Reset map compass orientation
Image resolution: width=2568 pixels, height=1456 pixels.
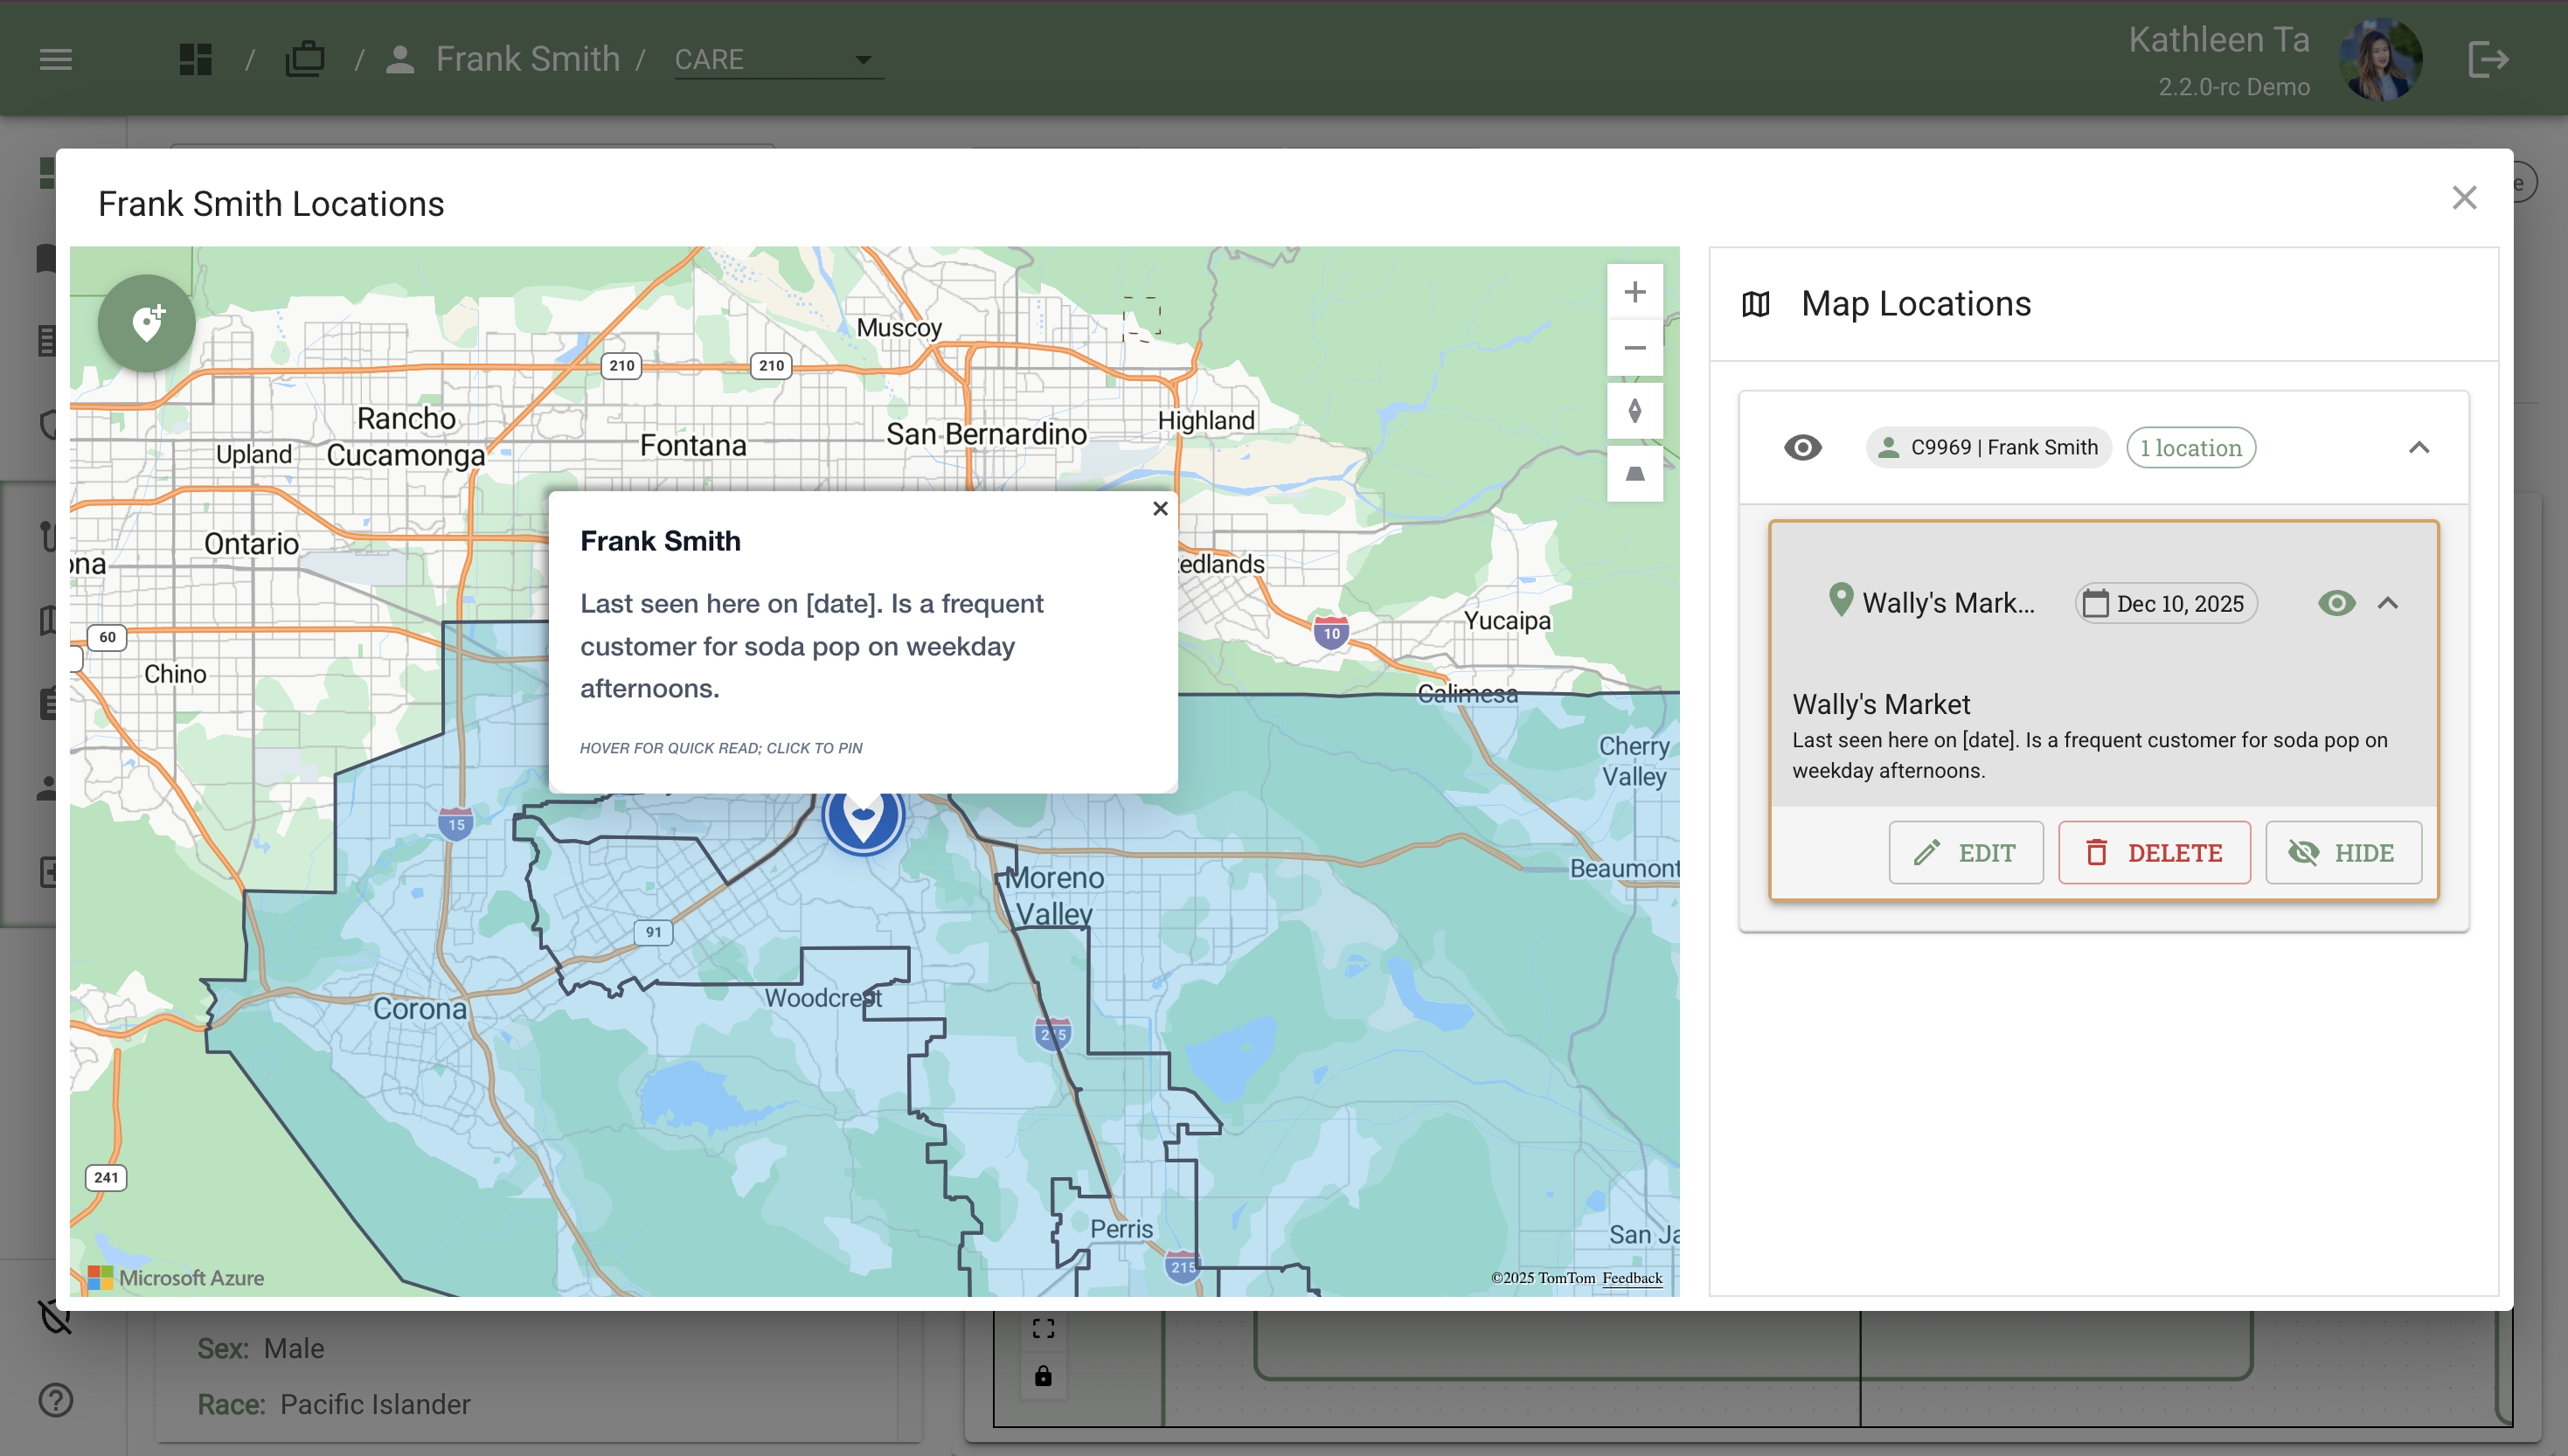1634,411
